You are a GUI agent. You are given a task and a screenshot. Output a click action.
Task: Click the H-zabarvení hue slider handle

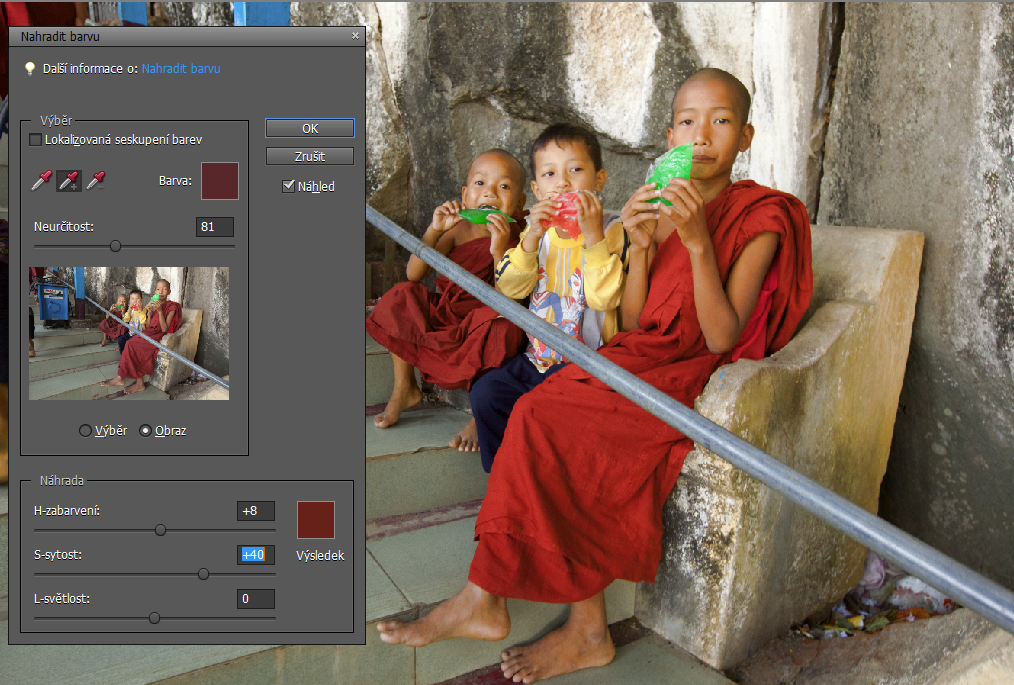point(160,530)
